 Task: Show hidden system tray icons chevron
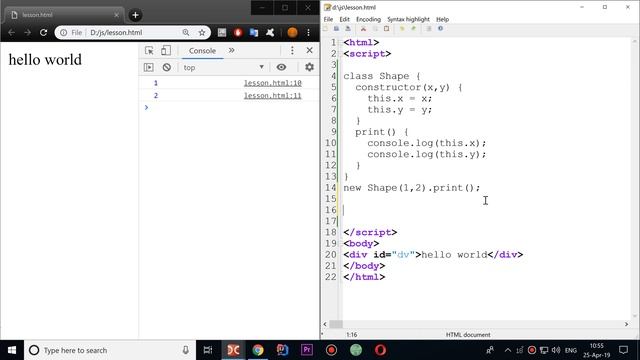508,350
